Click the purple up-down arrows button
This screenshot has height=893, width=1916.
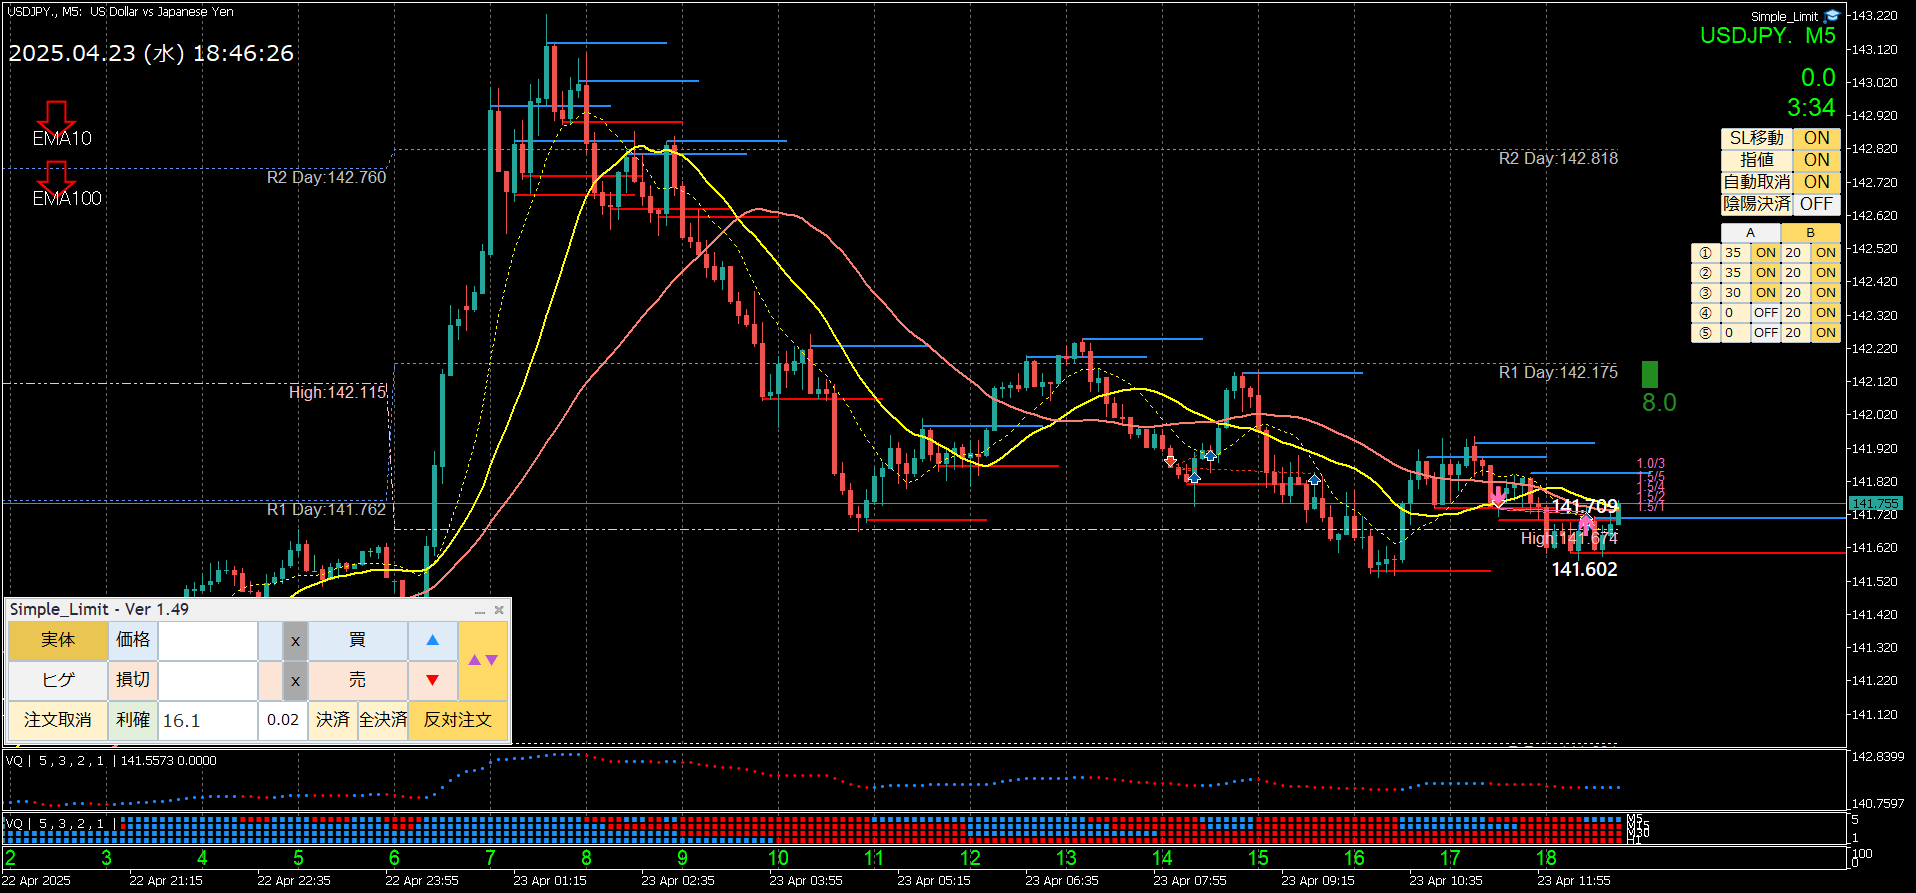[x=483, y=660]
